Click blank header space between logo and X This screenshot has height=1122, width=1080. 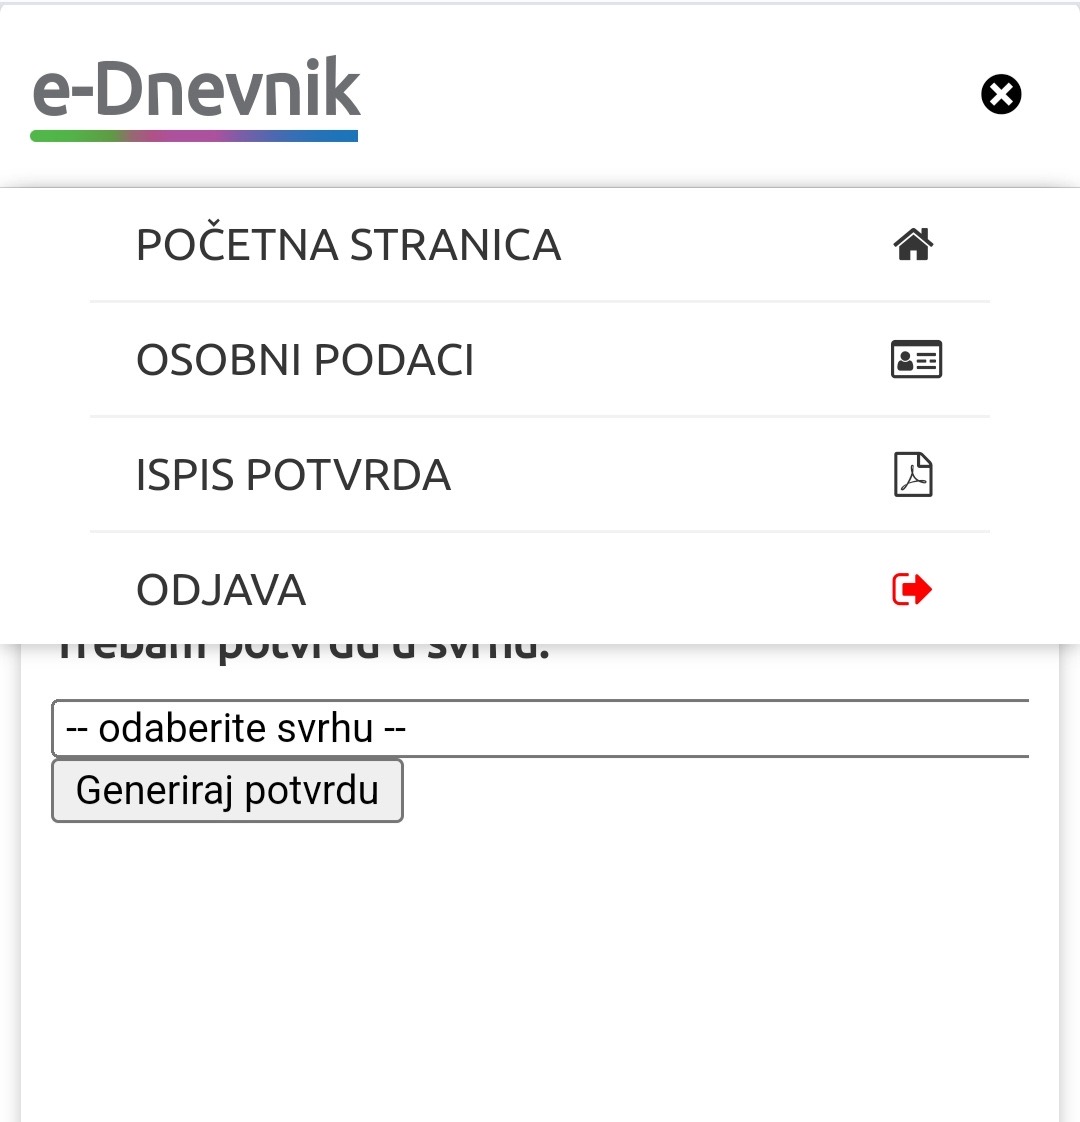coord(669,94)
